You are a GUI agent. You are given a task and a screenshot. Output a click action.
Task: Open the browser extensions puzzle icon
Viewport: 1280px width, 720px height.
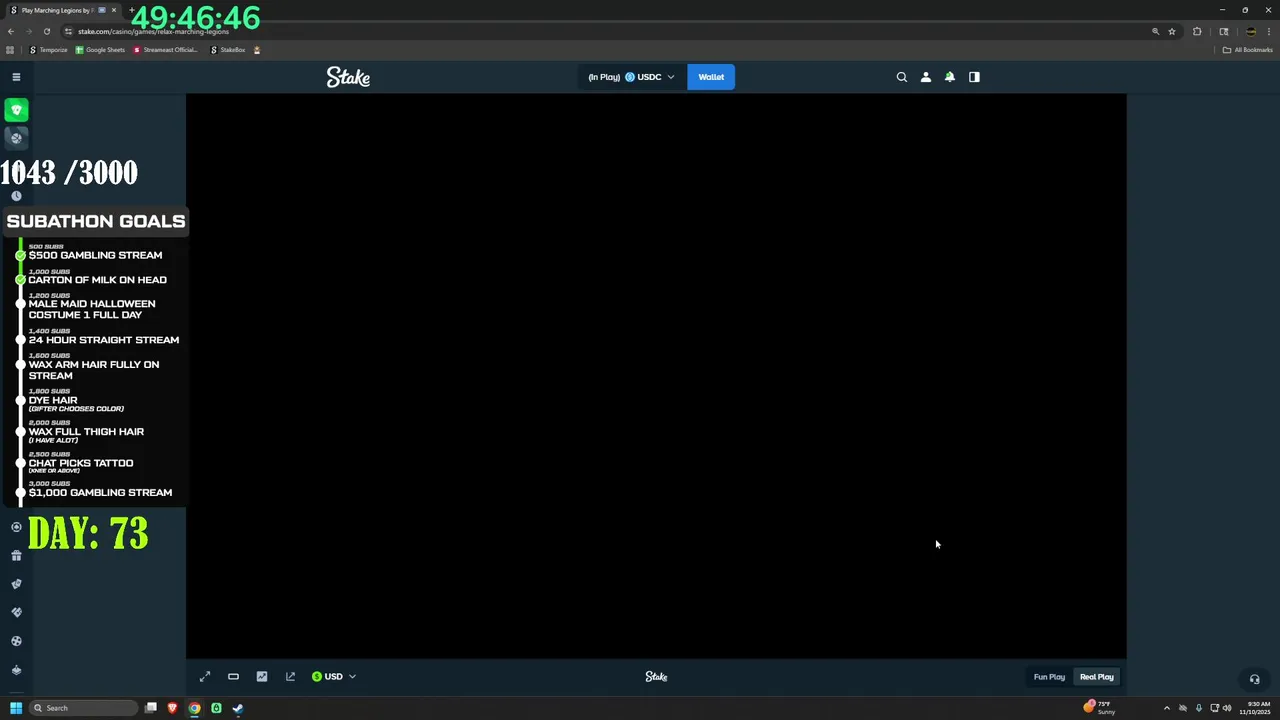(x=1197, y=31)
